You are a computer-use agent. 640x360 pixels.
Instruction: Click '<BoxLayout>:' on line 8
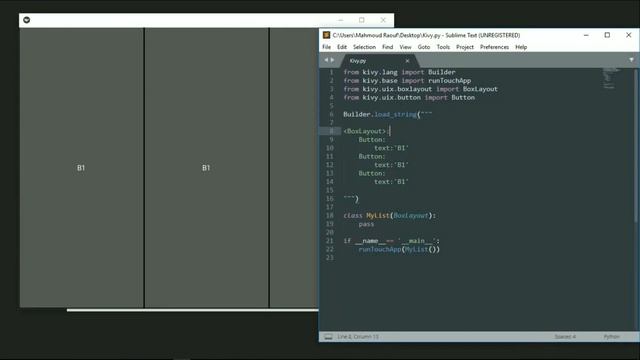367,131
